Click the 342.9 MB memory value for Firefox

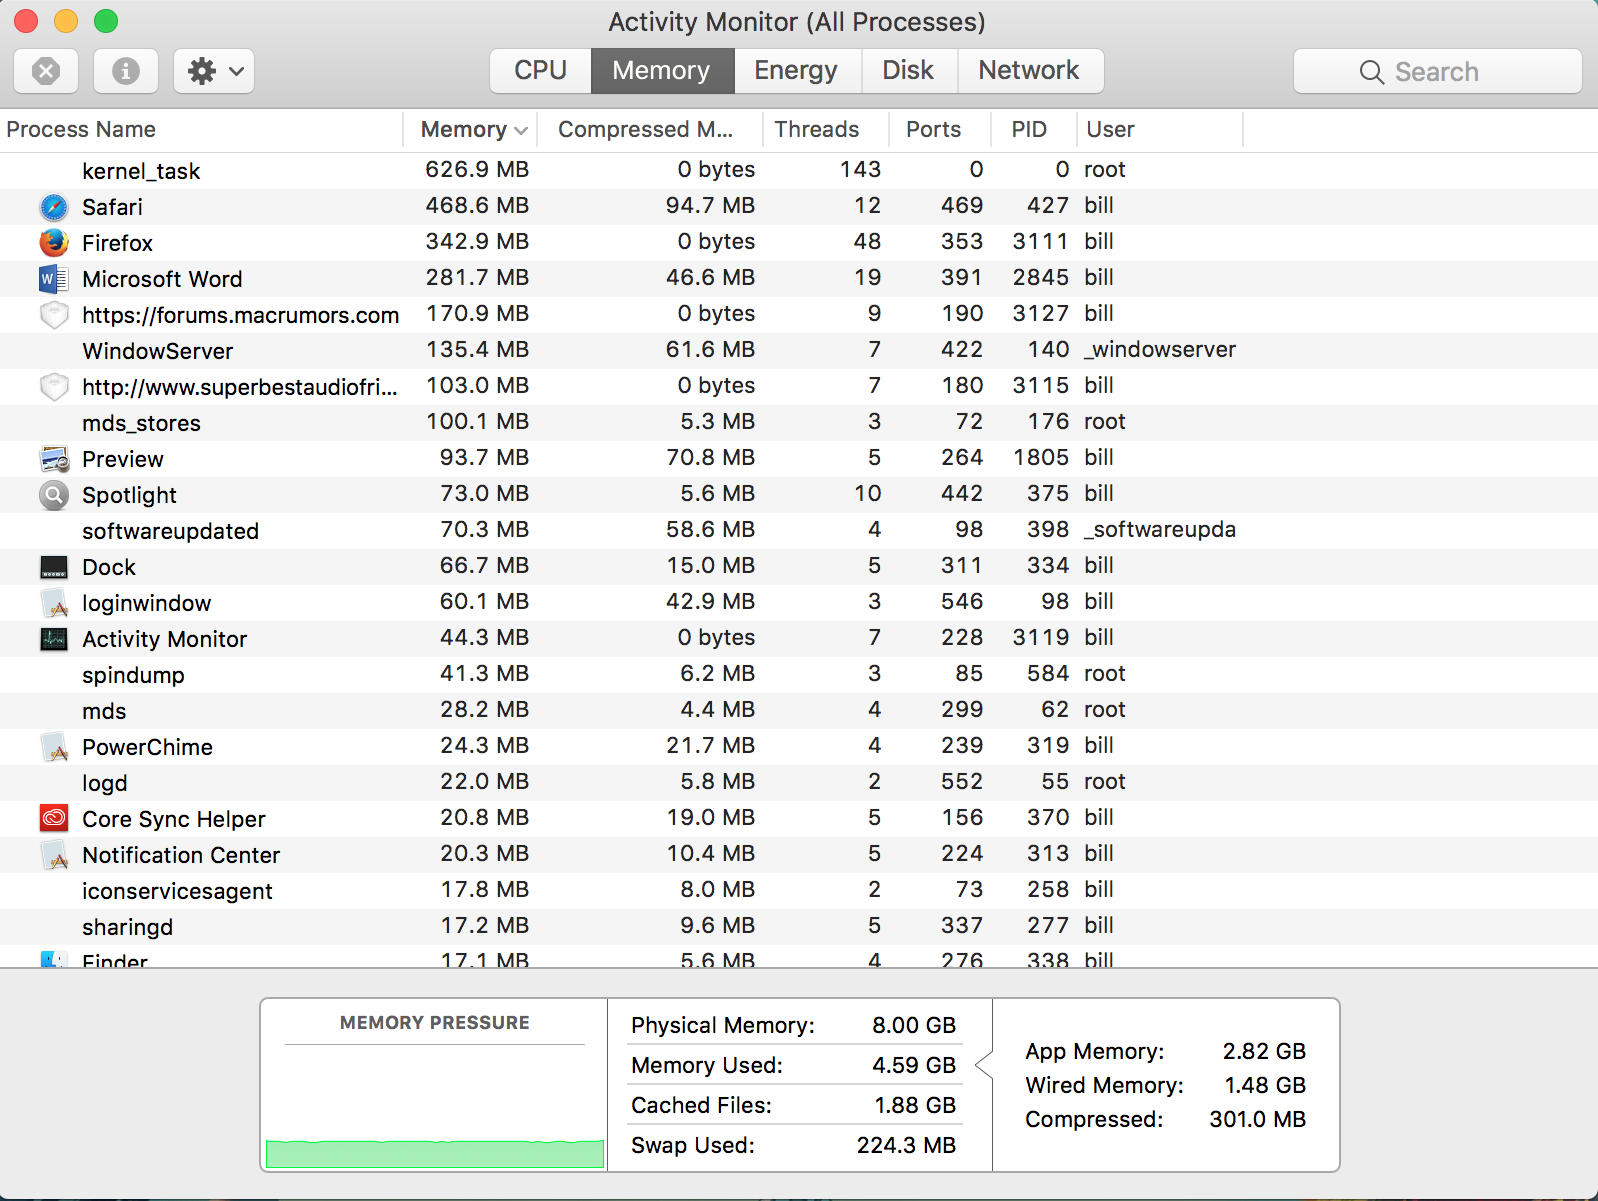[477, 242]
